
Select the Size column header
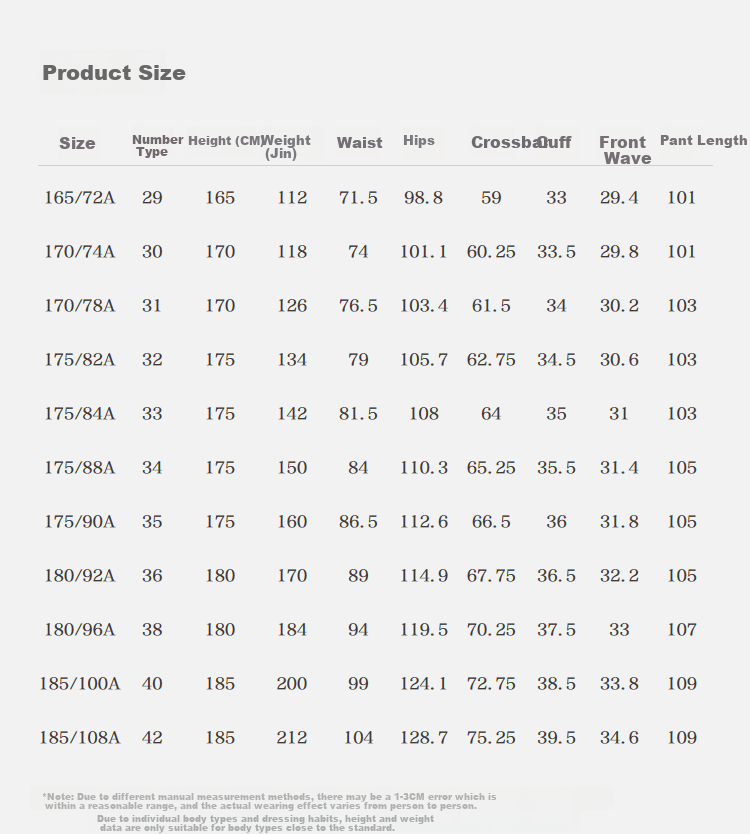pos(77,143)
